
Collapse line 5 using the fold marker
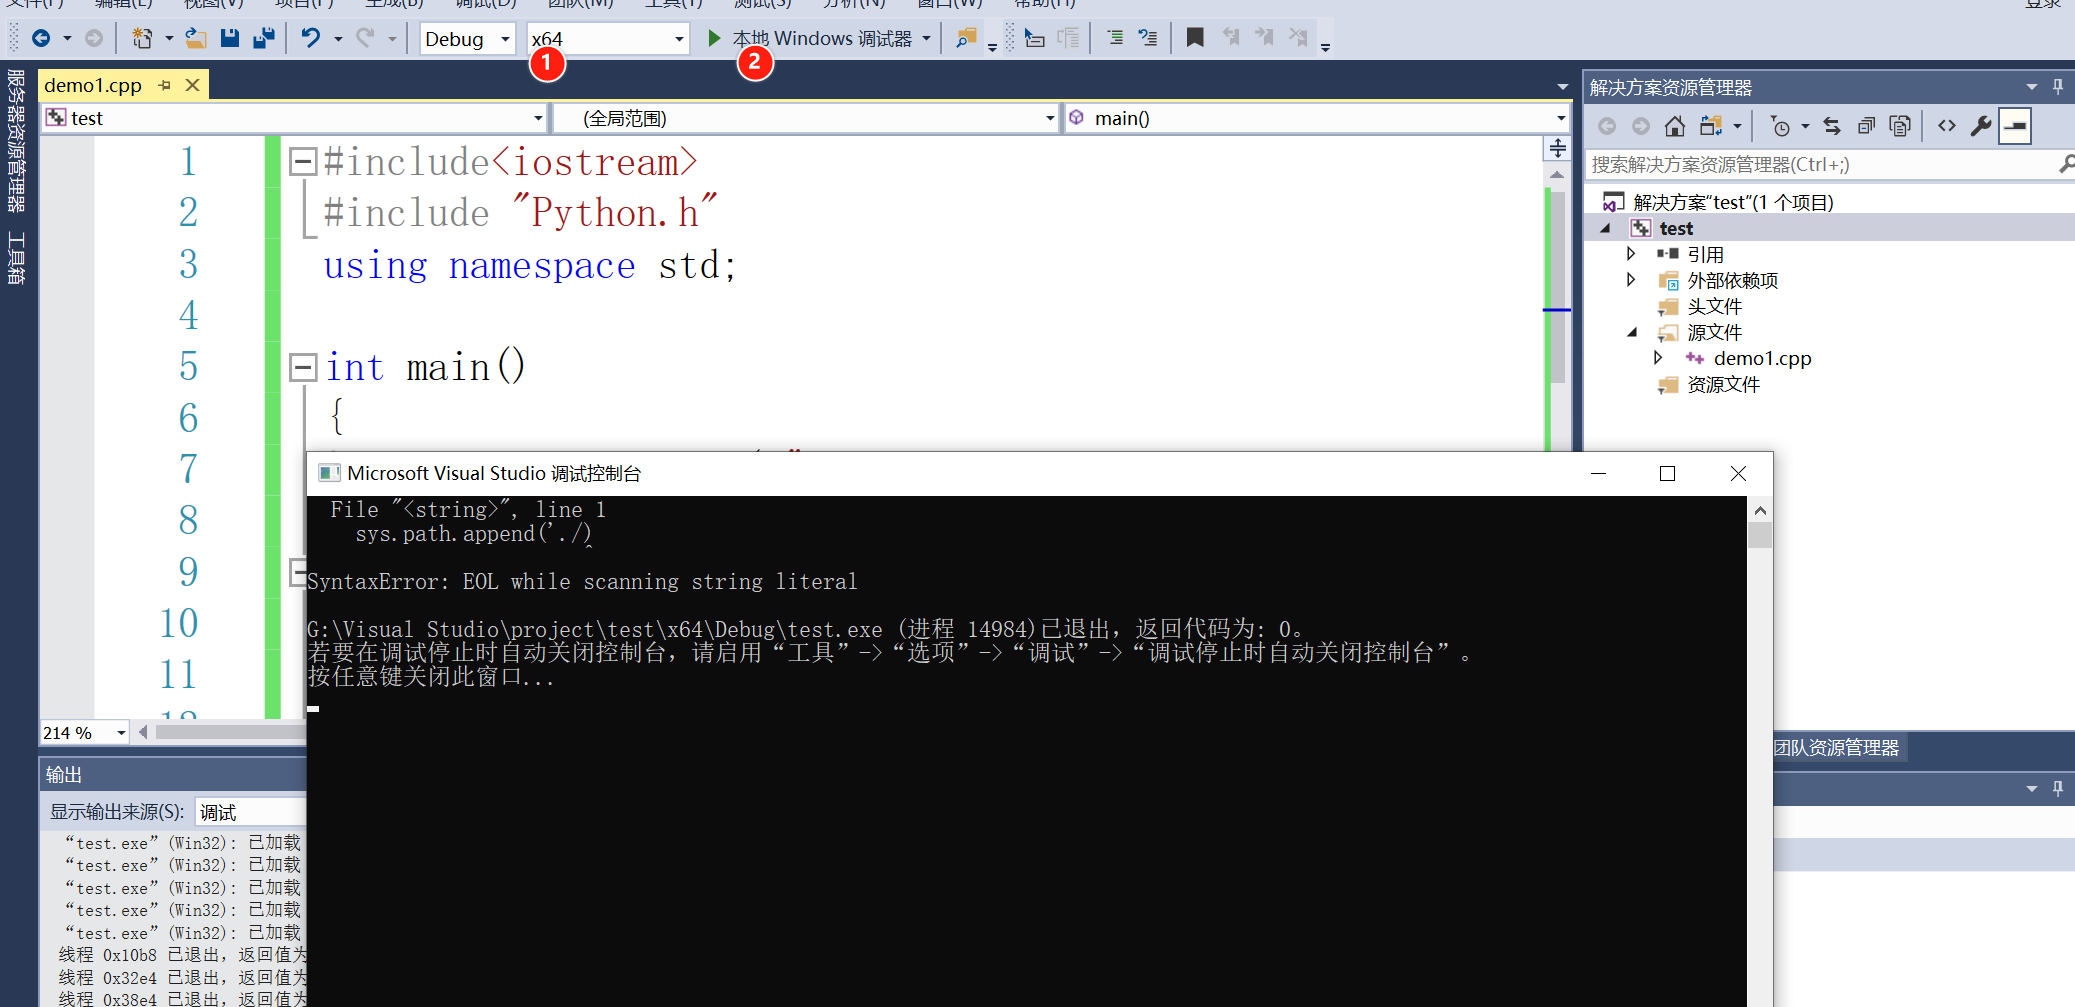303,366
